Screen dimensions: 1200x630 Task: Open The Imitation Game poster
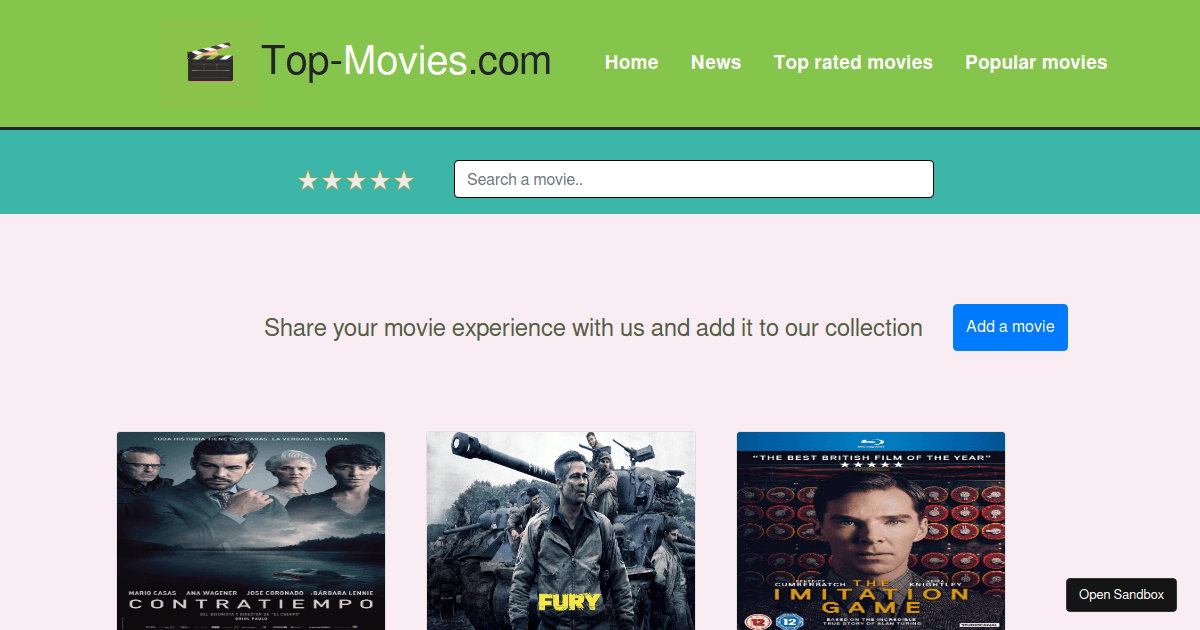[x=870, y=530]
